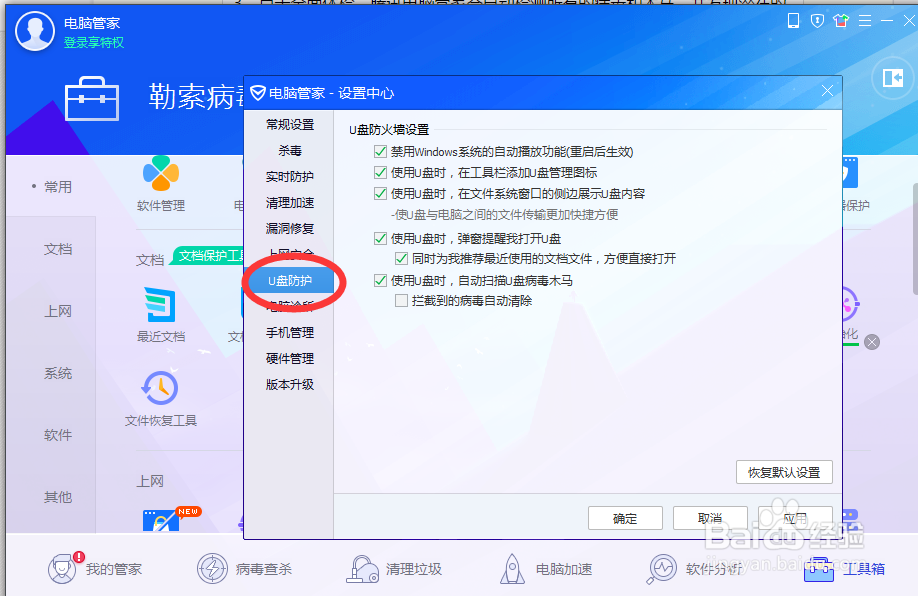918x596 pixels.
Task: Open 我的管家 at the bottom
Action: pyautogui.click(x=94, y=568)
